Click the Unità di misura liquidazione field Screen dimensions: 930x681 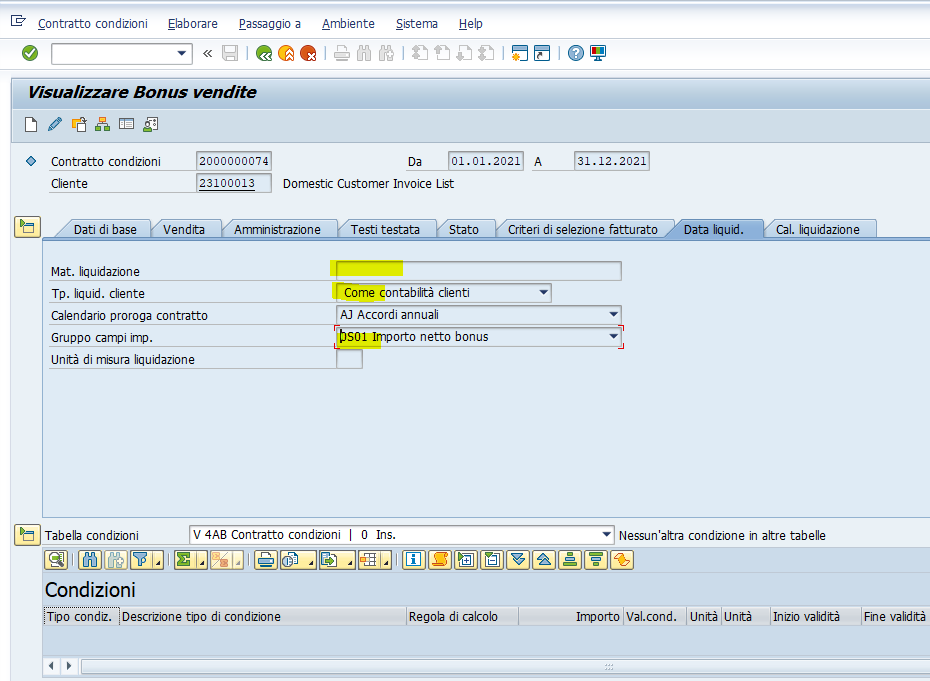coord(349,359)
